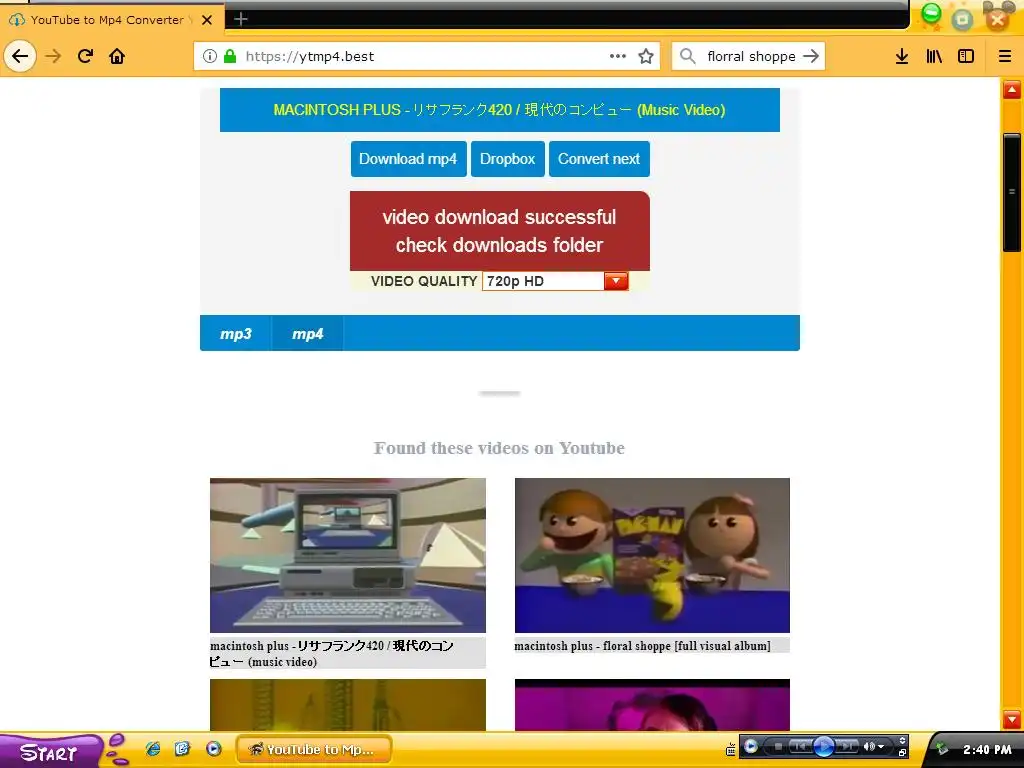Viewport: 1024px width, 768px height.
Task: Click the blue quick launch icon beside Internet Explorer
Action: click(x=182, y=749)
